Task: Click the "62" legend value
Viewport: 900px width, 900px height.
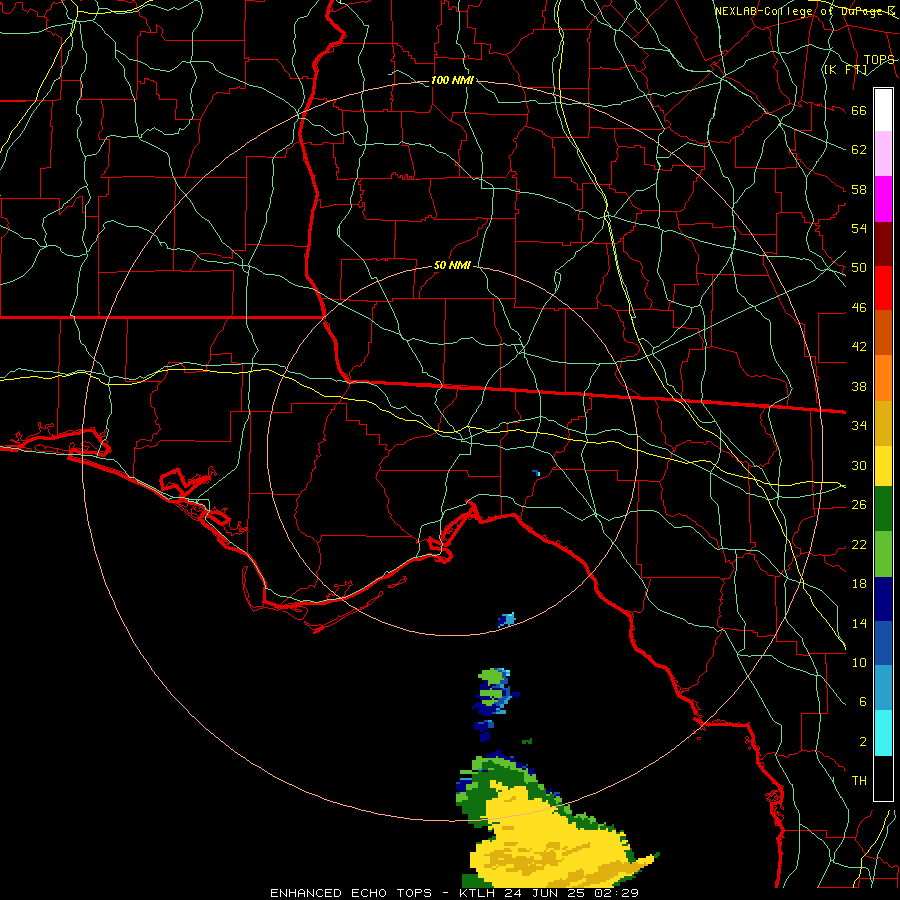Action: [x=859, y=149]
